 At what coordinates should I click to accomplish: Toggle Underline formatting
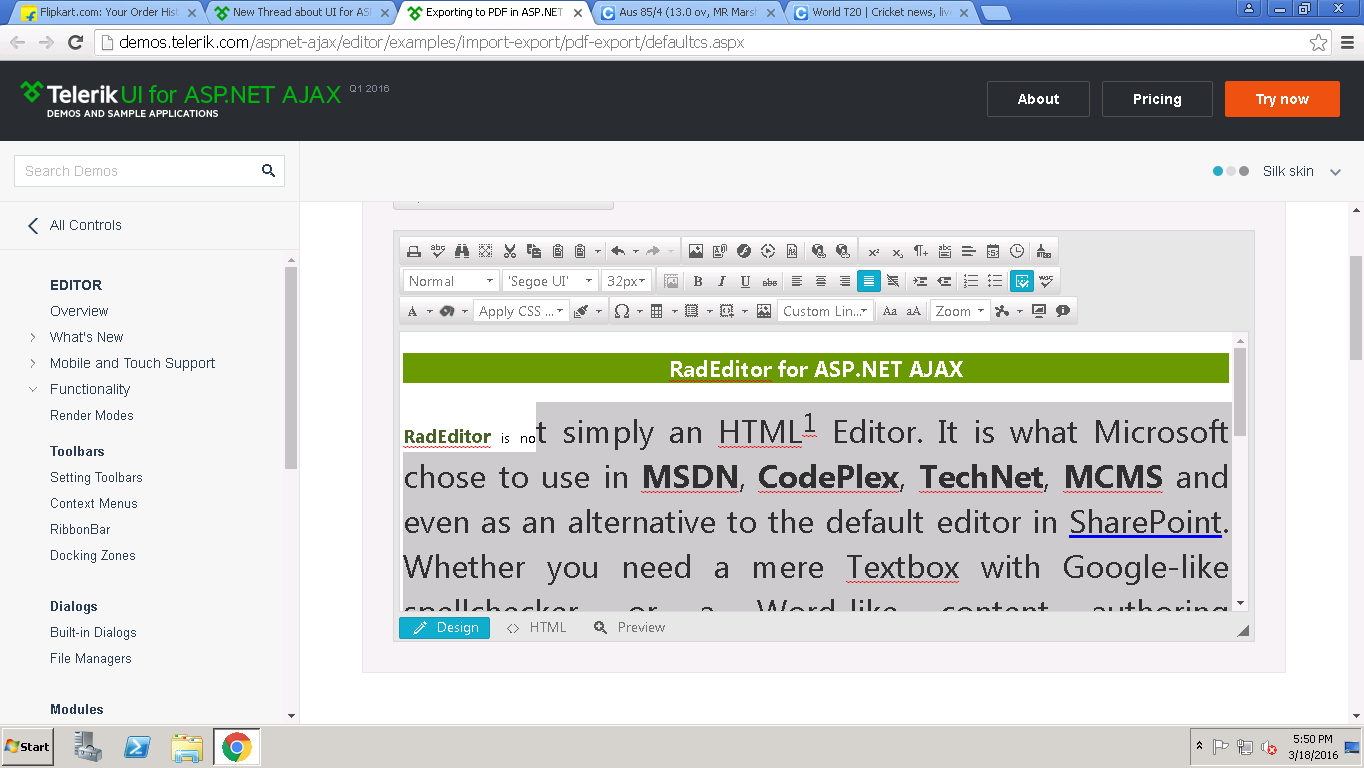[746, 281]
